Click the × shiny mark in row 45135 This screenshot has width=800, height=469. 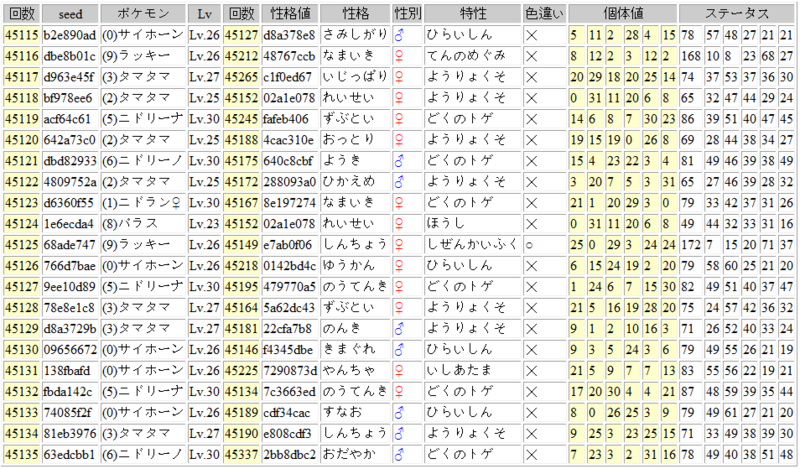(532, 454)
